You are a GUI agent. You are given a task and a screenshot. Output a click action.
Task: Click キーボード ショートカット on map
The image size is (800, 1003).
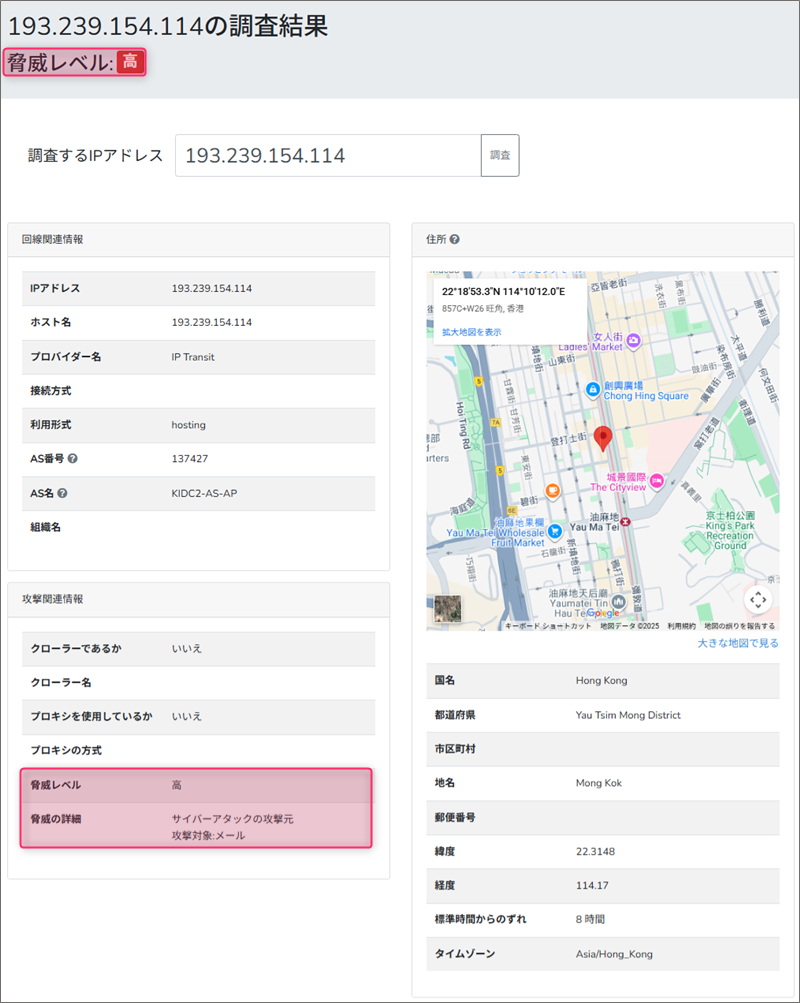548,626
